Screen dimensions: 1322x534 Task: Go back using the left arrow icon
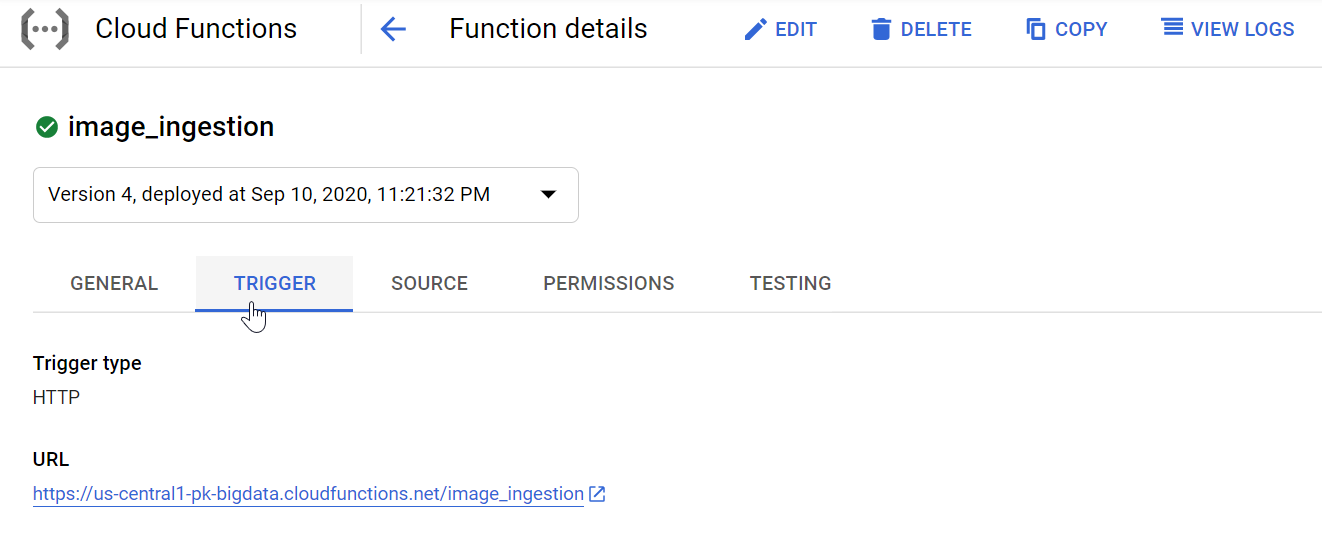click(x=393, y=29)
